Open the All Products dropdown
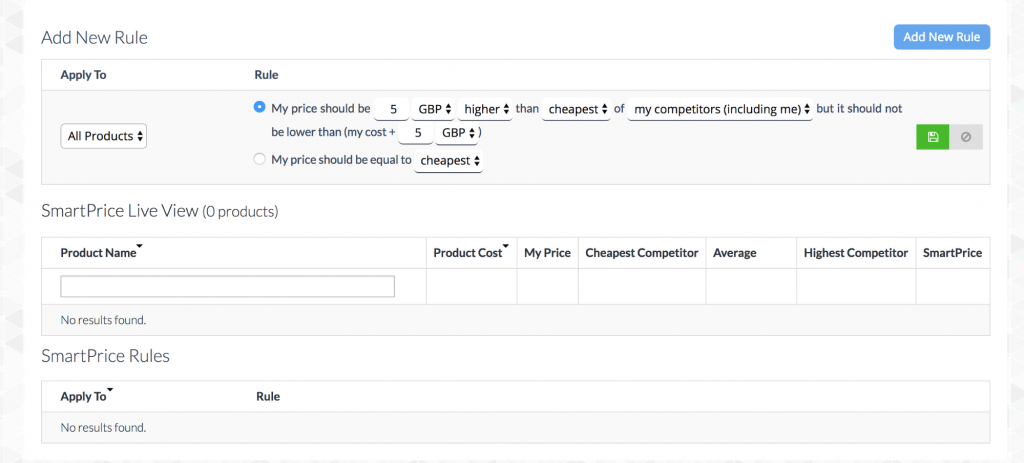The width and height of the screenshot is (1024, 463). click(103, 136)
